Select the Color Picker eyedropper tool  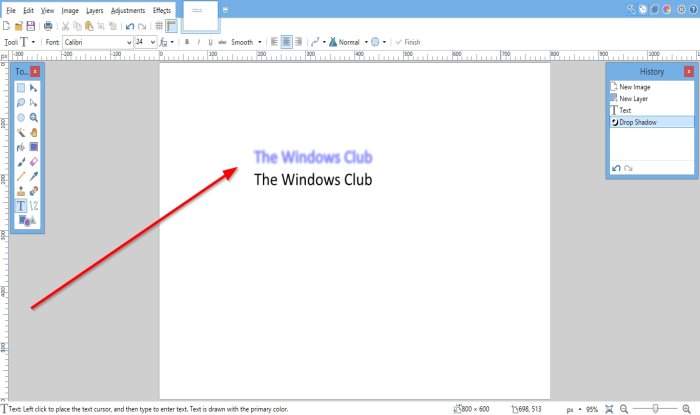33,176
